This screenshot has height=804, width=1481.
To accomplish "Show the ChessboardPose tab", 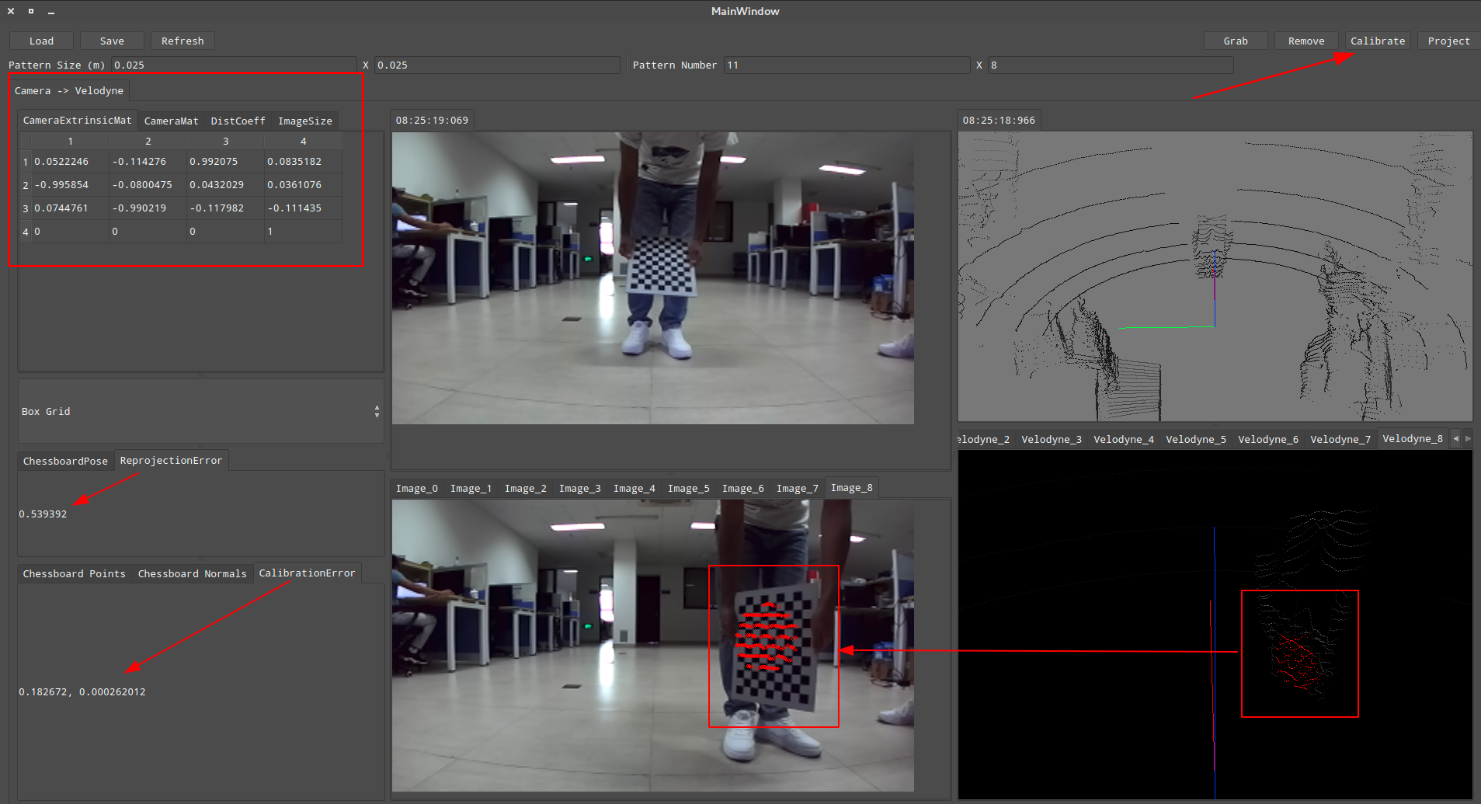I will 65,461.
